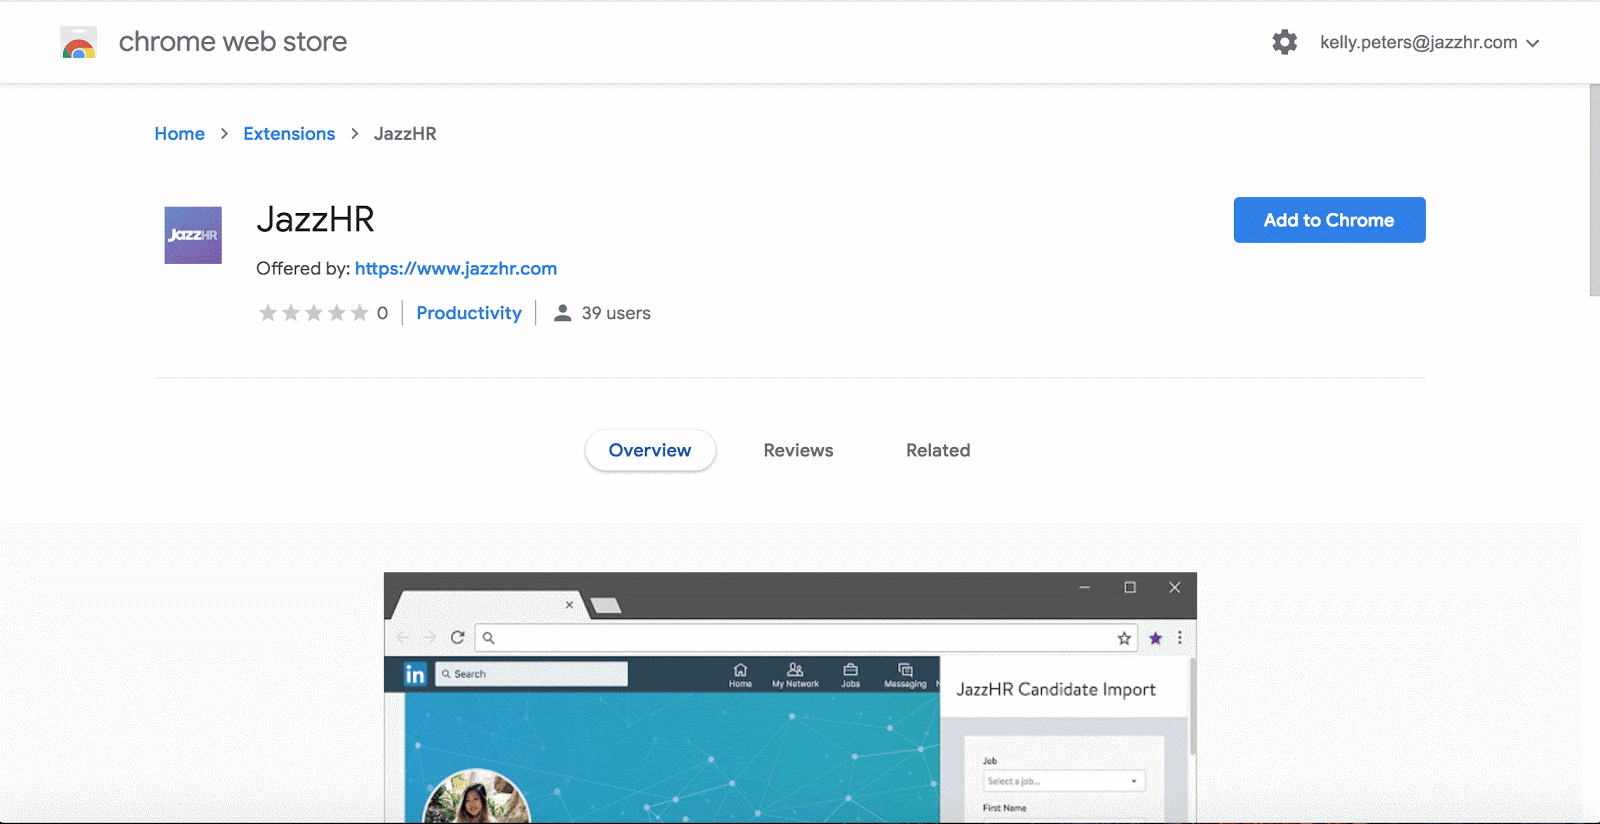Click the JazzHR breadcrumb text

(405, 134)
